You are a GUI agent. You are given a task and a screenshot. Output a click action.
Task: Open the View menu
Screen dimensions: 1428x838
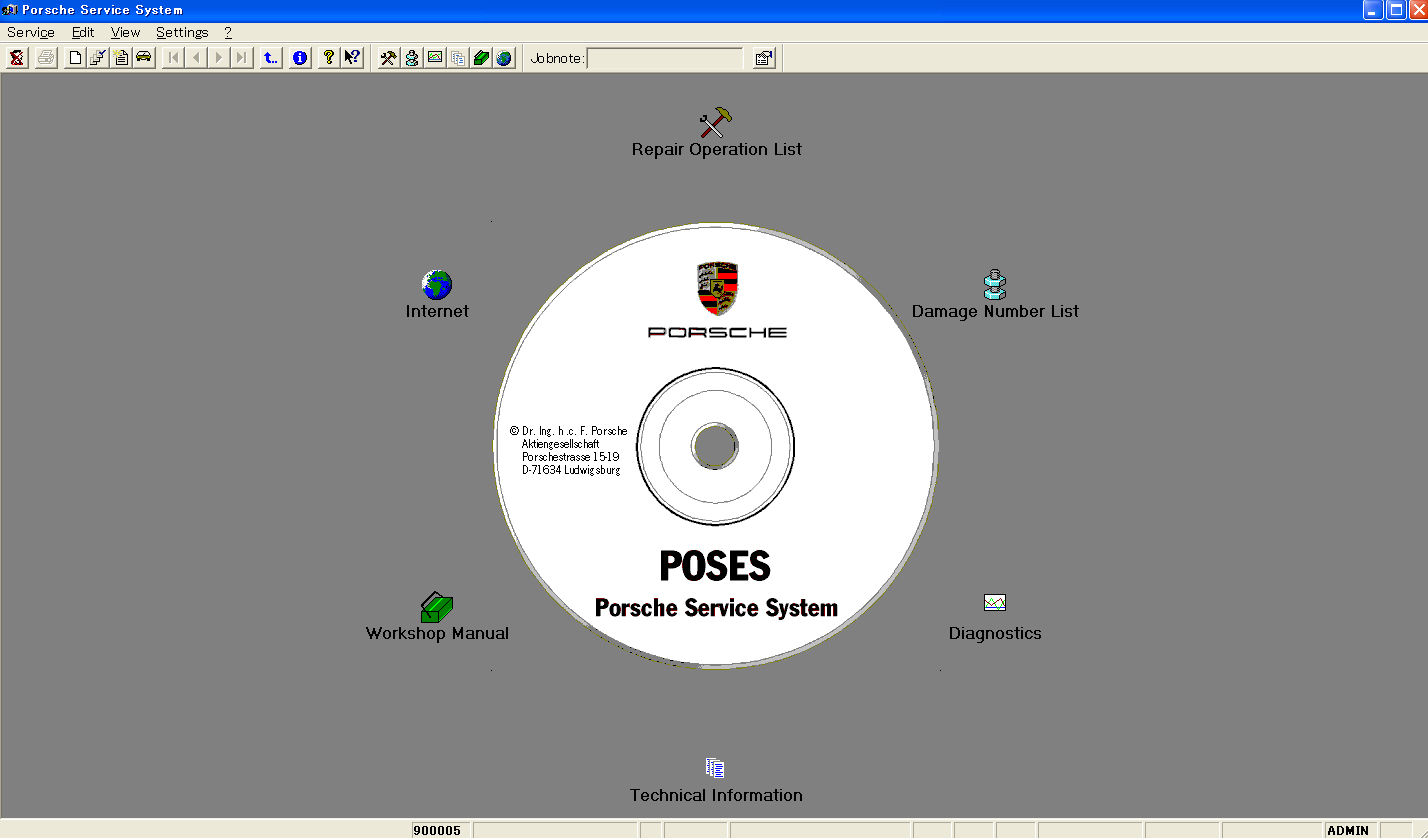pos(125,32)
